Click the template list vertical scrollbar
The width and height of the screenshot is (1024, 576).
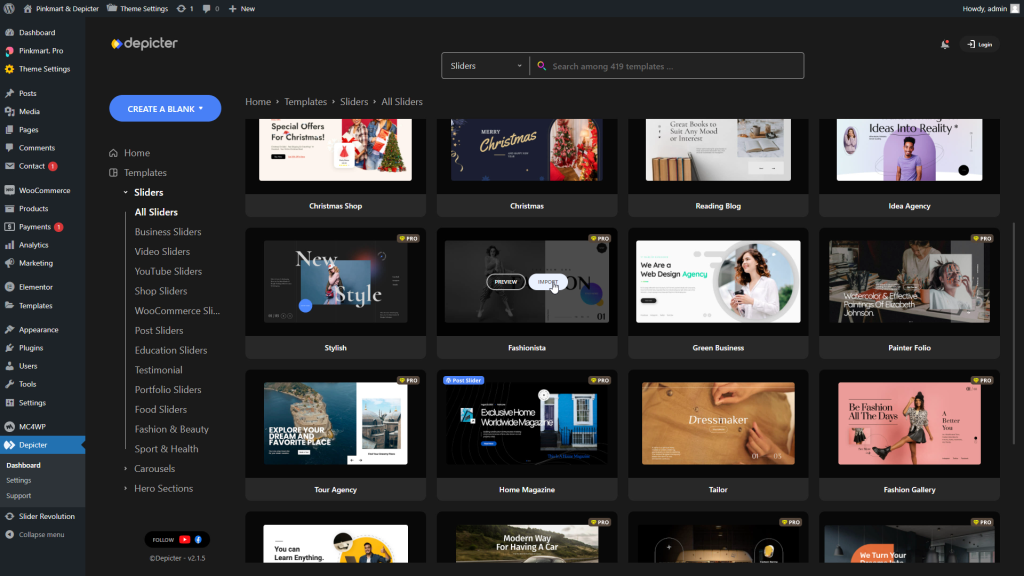pyautogui.click(x=1014, y=333)
